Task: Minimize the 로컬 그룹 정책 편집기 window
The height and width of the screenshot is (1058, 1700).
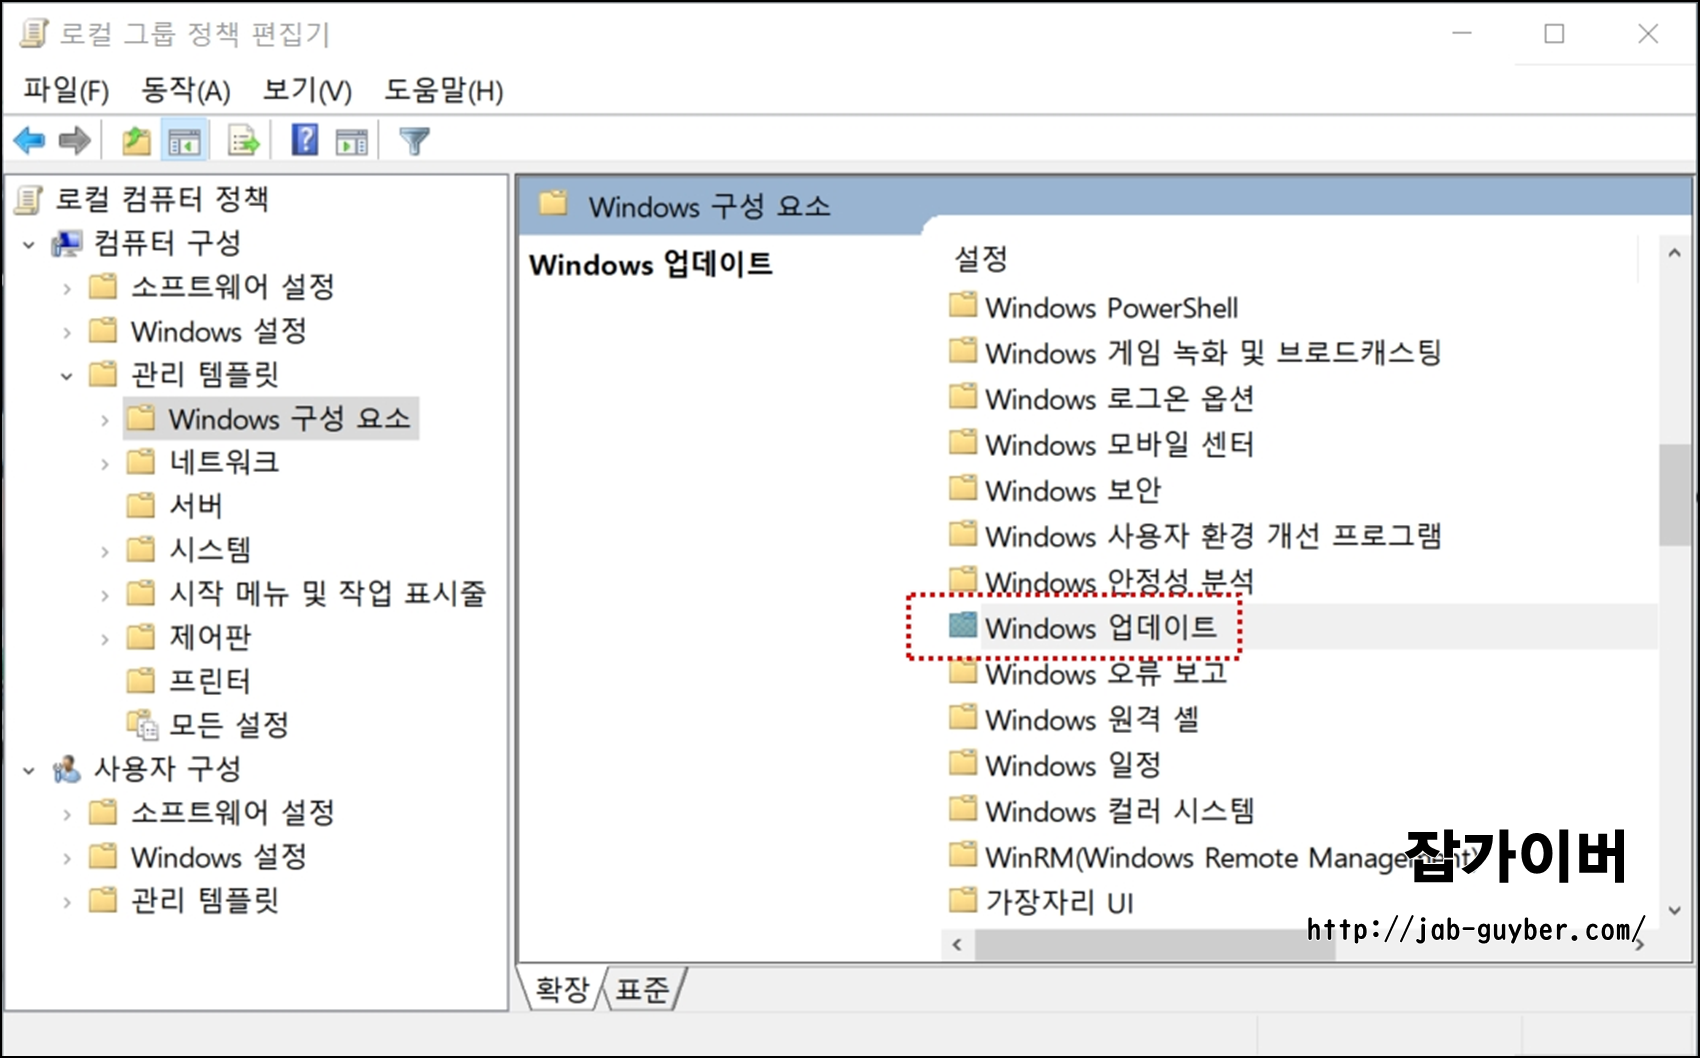Action: coord(1462,34)
